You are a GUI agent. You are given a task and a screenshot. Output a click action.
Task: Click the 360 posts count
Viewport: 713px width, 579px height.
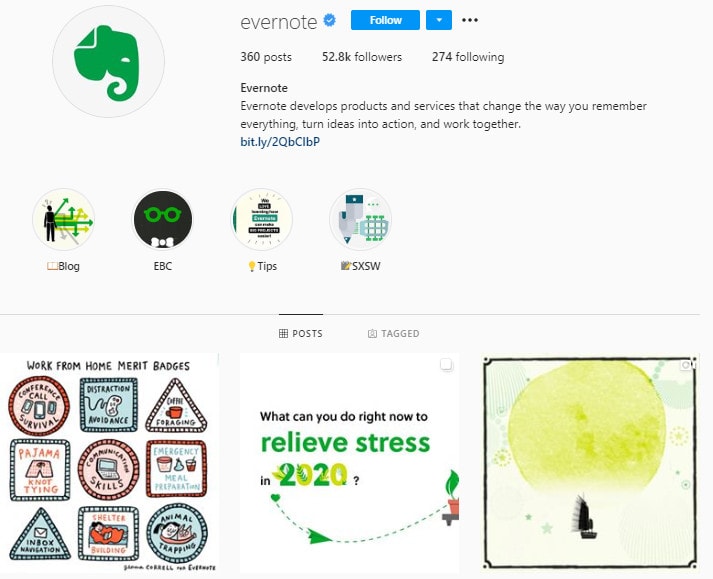(x=266, y=57)
